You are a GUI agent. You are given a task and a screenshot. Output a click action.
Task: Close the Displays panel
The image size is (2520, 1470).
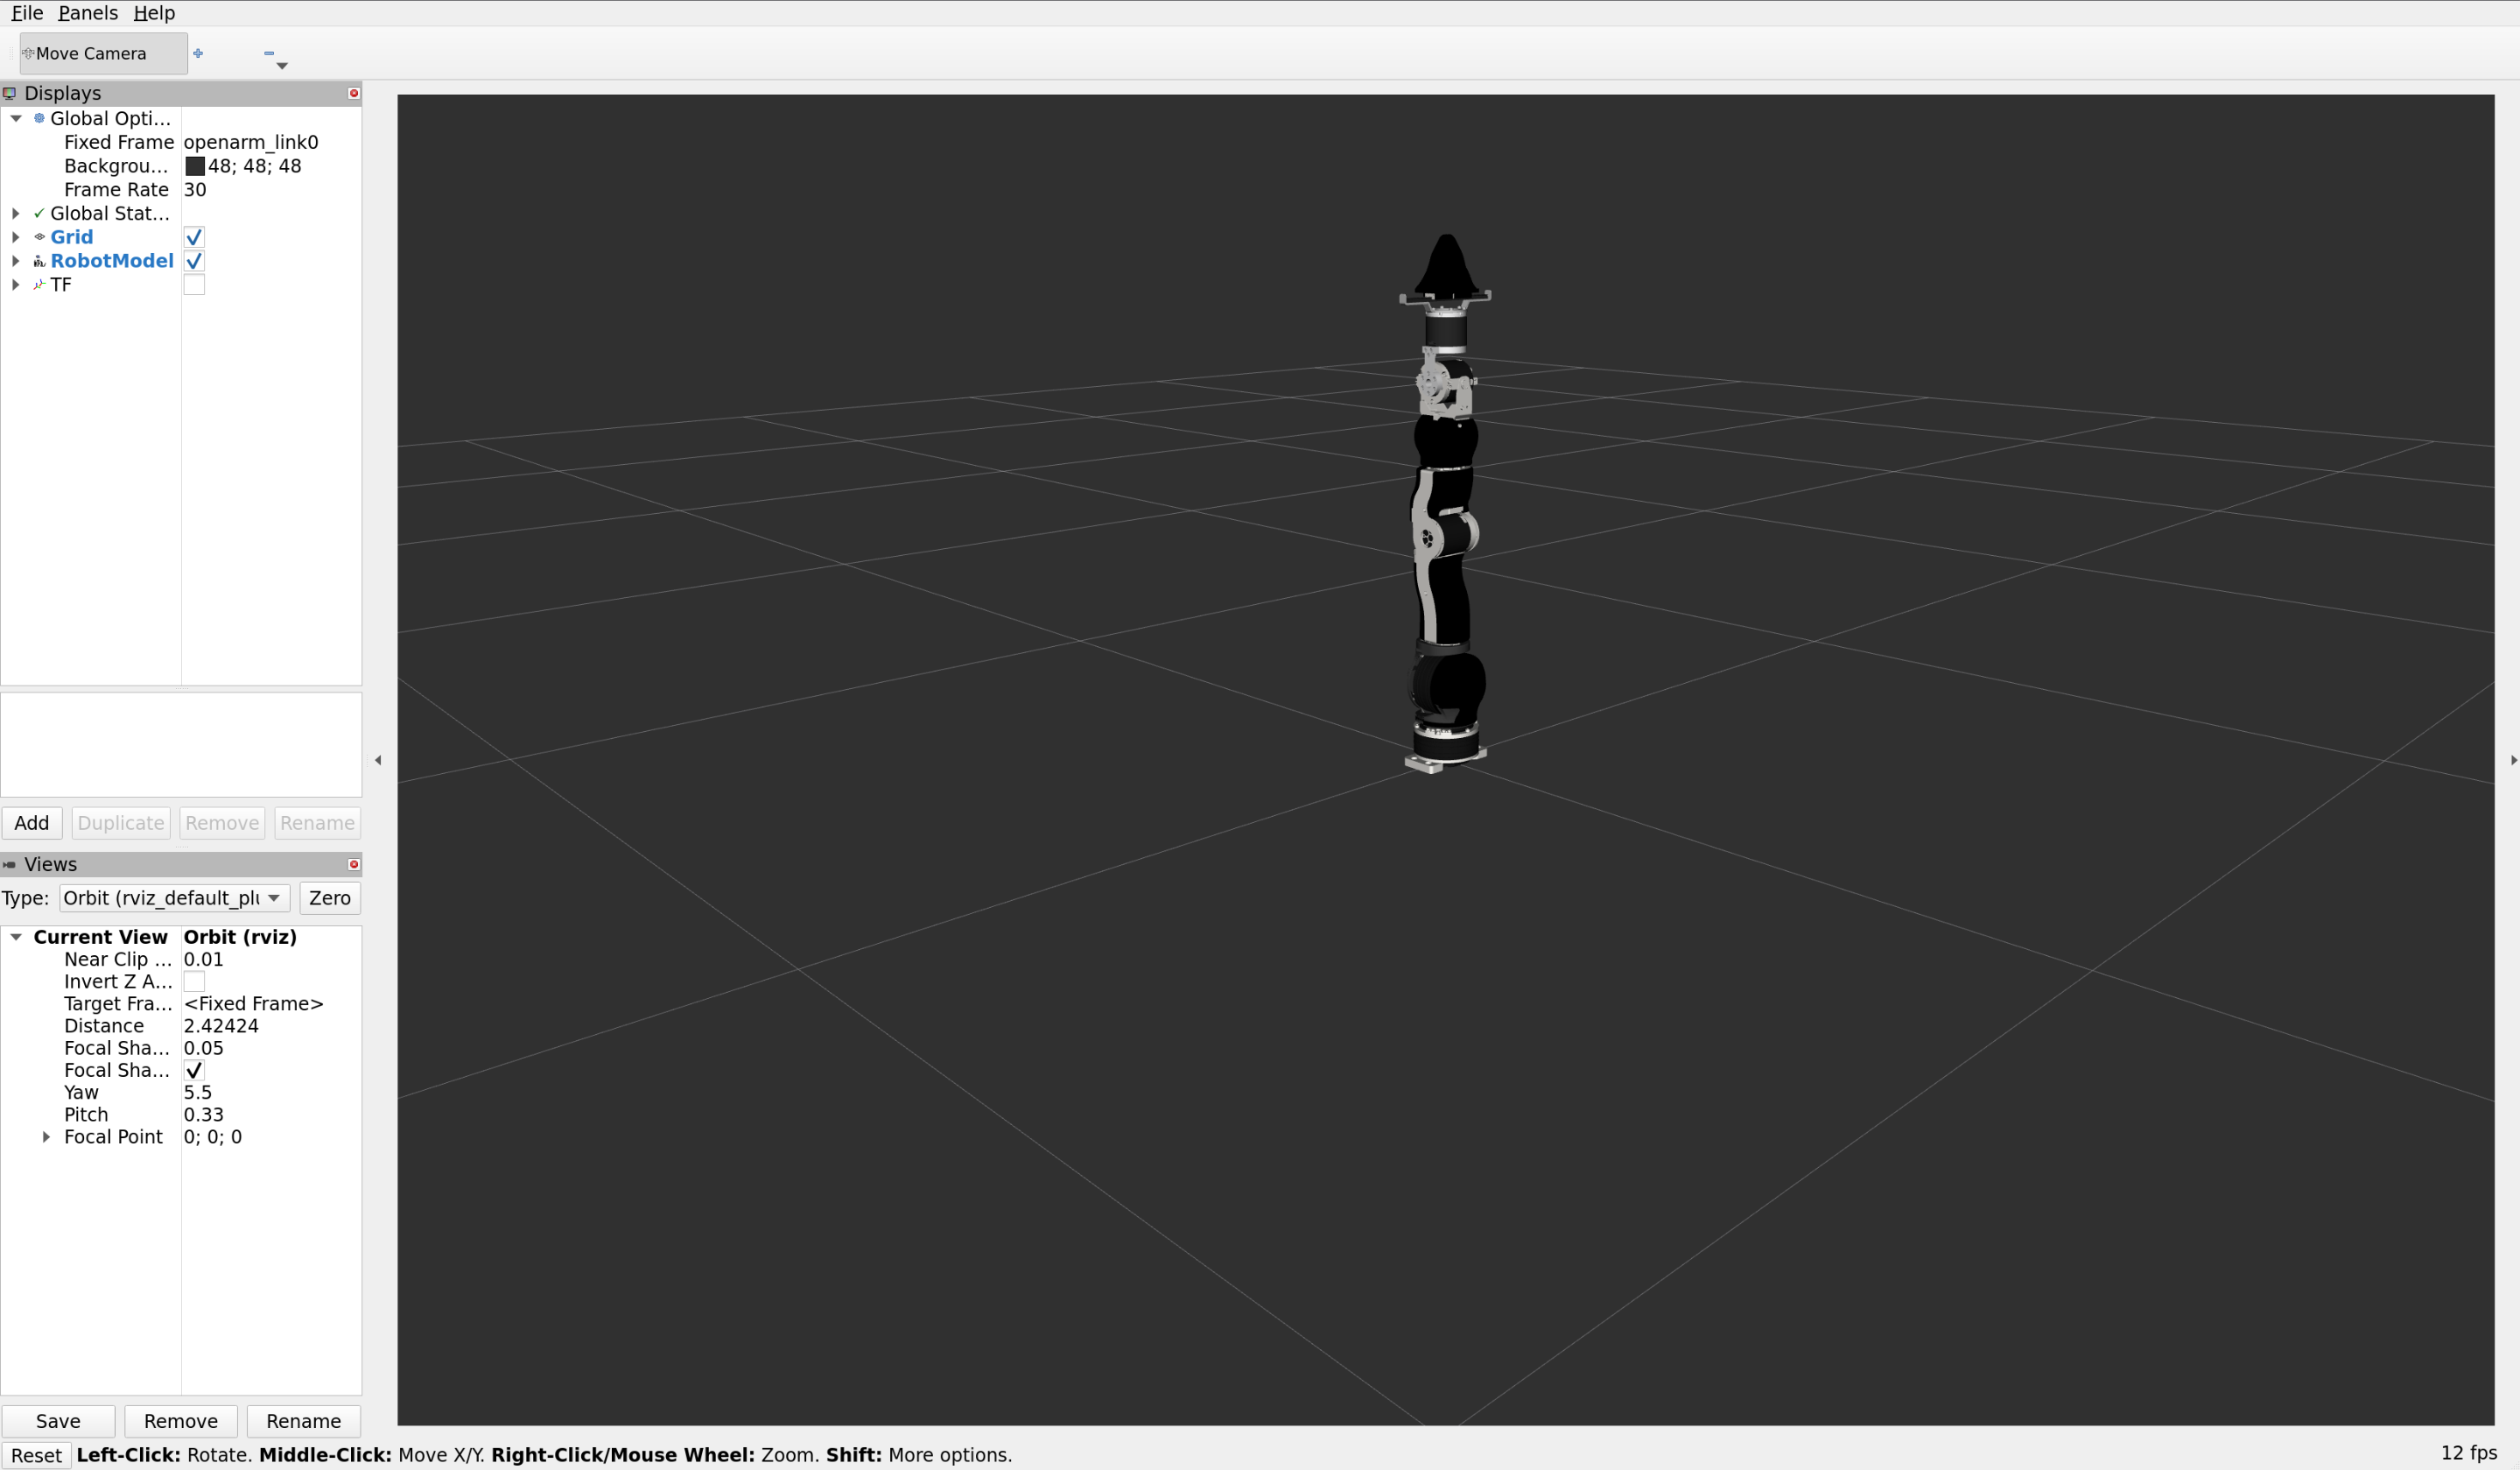tap(353, 93)
